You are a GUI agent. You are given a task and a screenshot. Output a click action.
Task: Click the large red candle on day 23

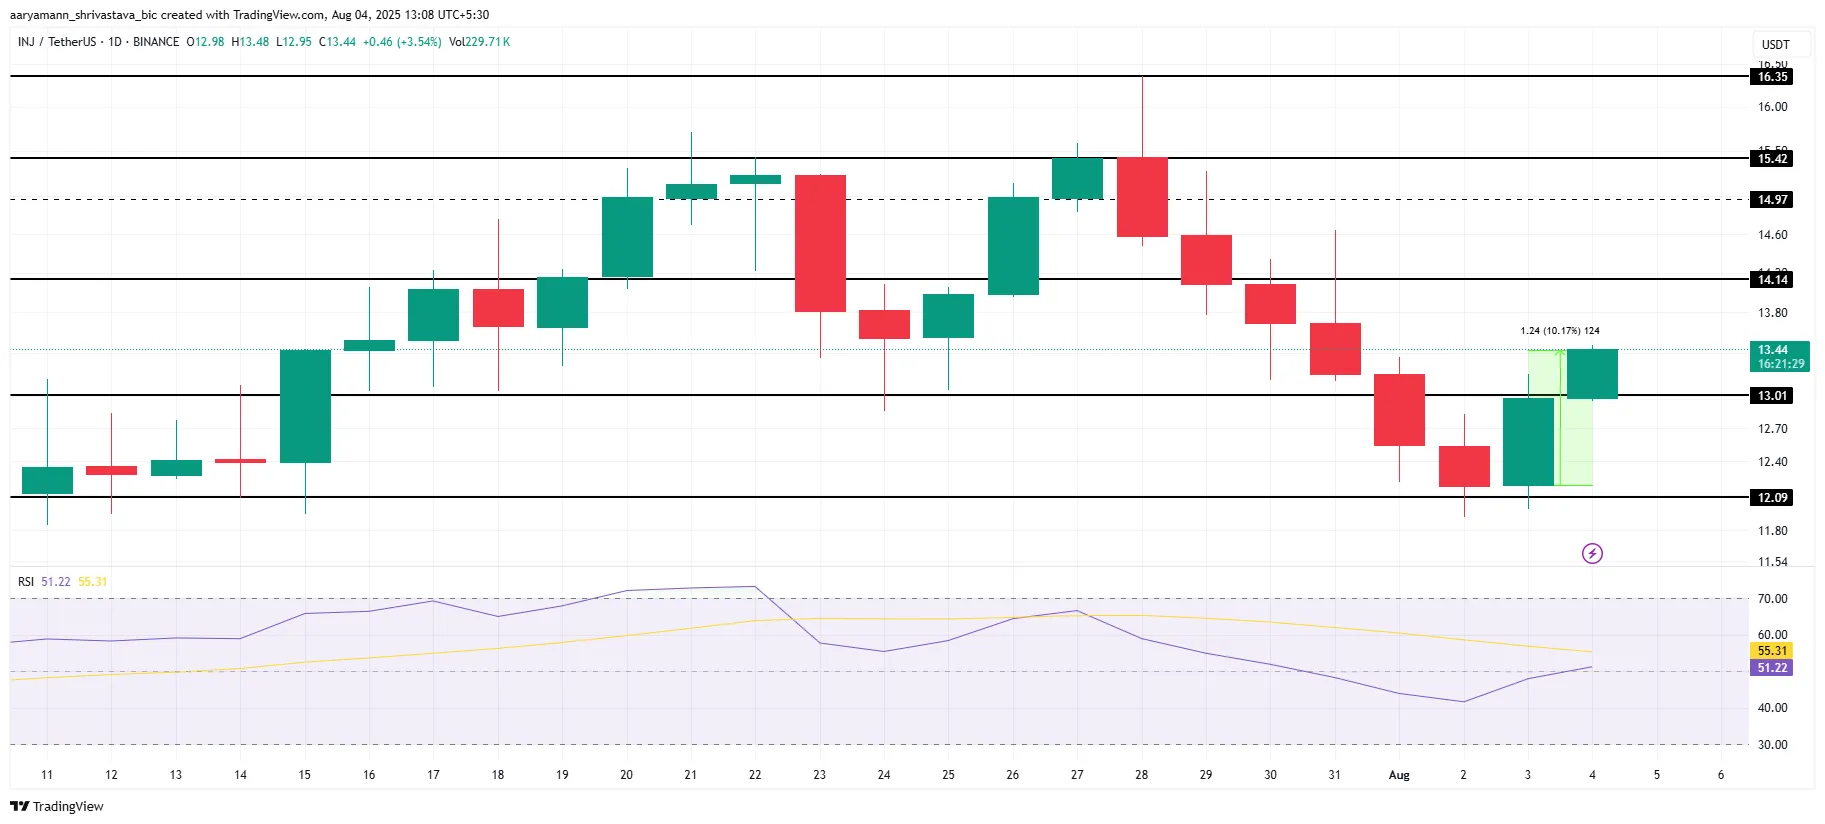pyautogui.click(x=820, y=243)
